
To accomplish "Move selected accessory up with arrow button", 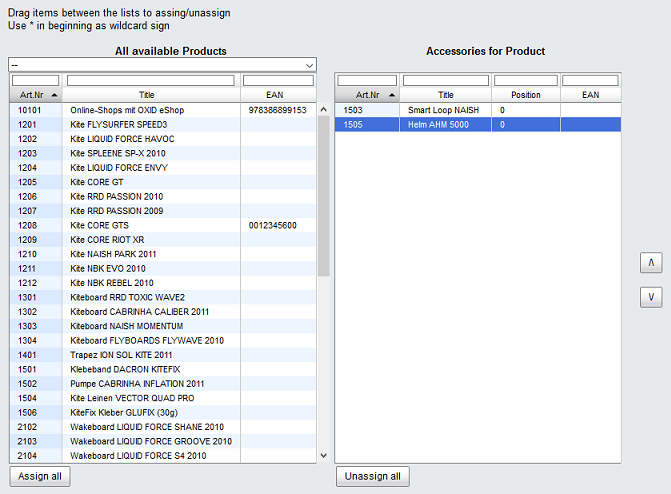I will point(651,262).
